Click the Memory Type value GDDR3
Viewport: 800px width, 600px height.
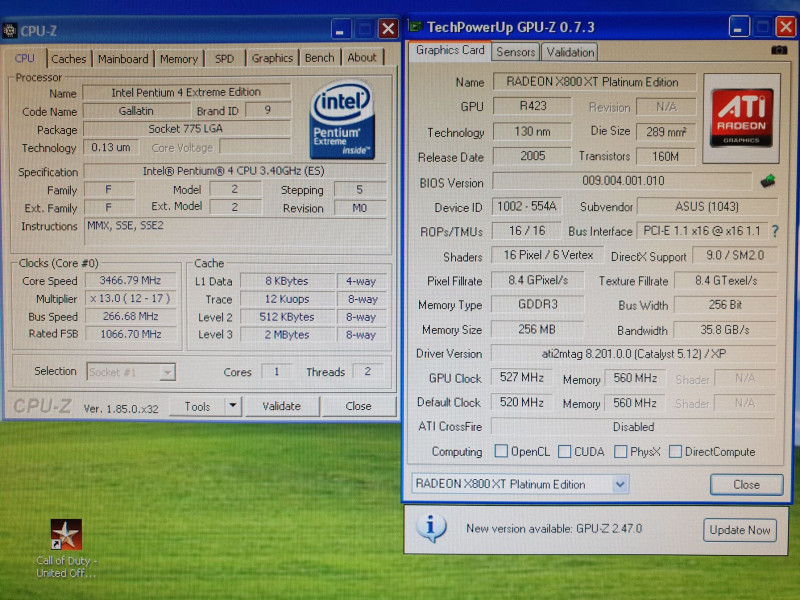(x=537, y=305)
